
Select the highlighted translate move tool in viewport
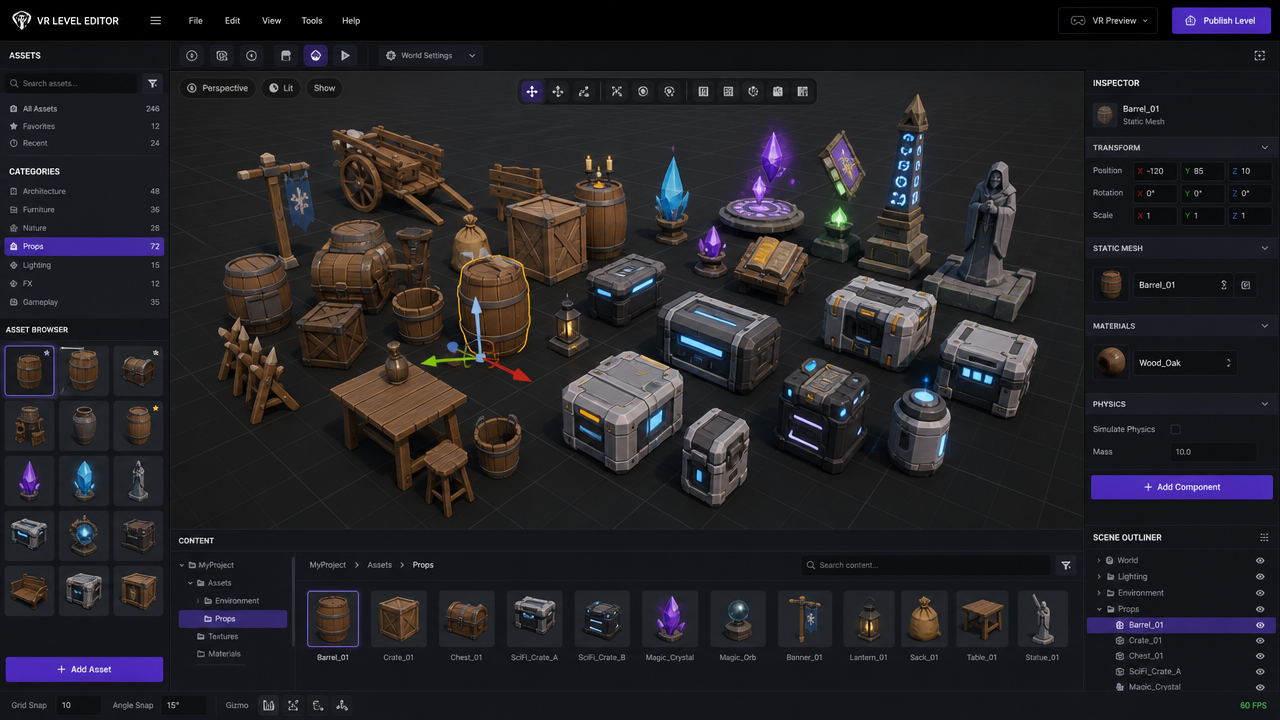point(532,91)
